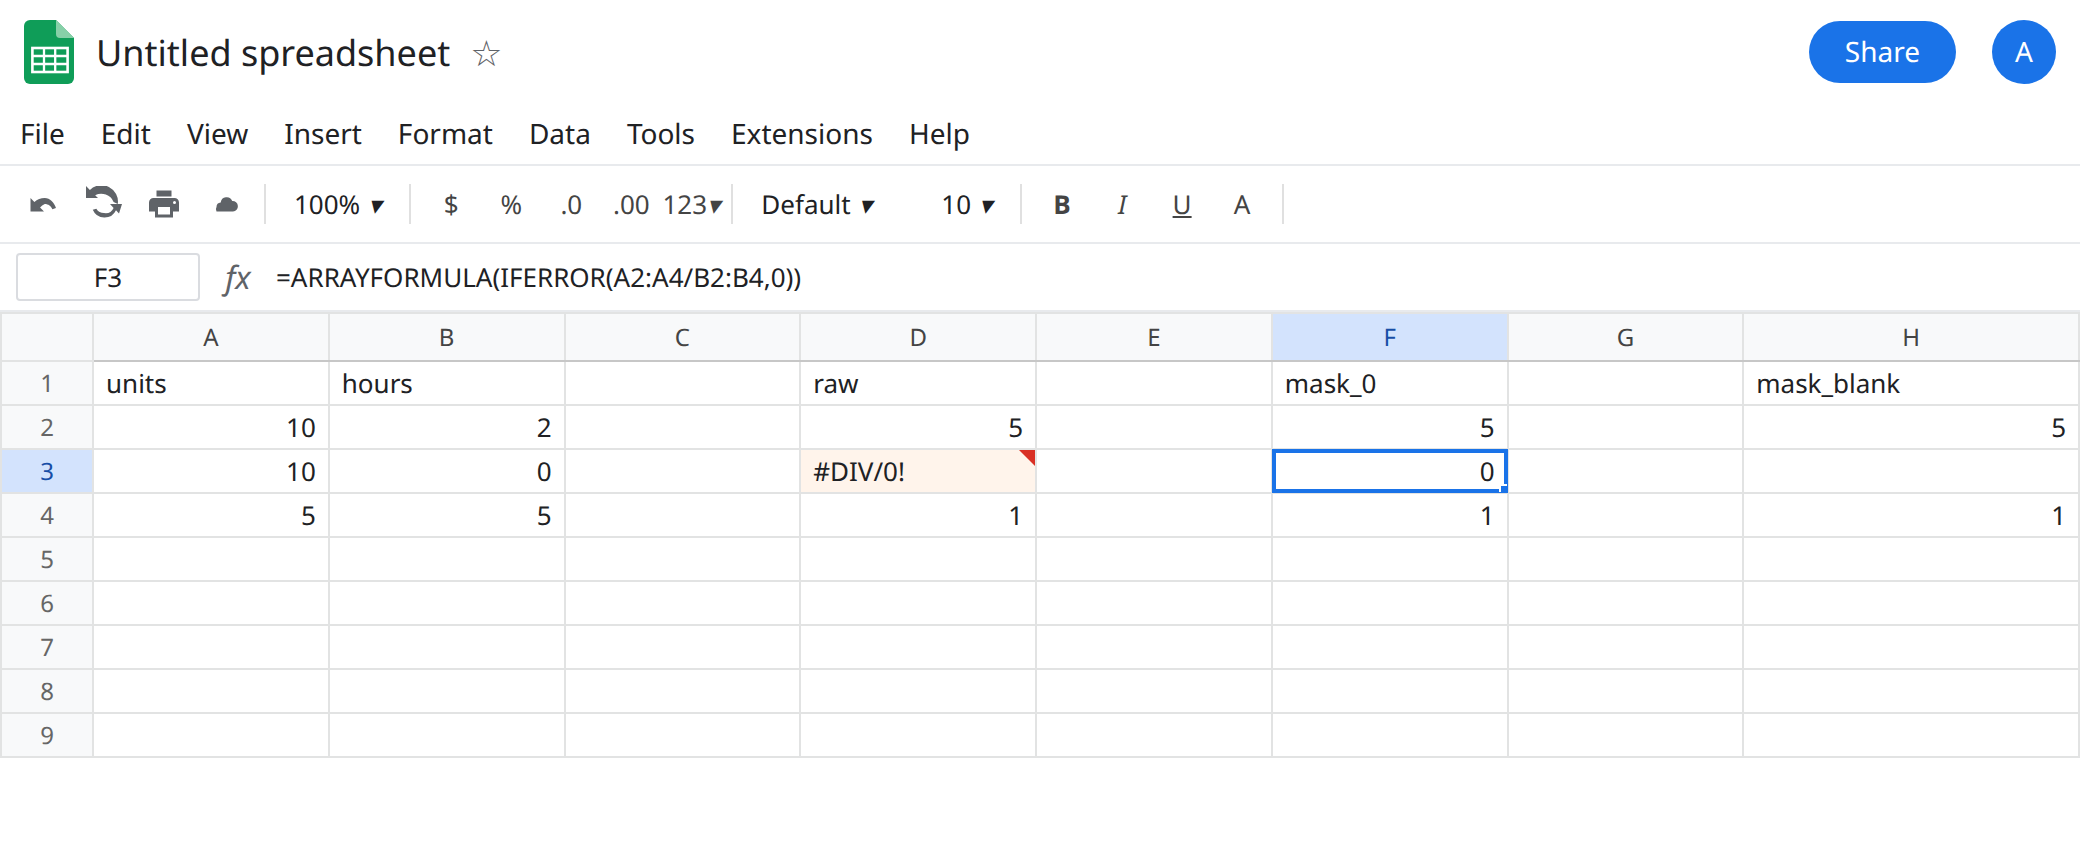Viewport: 2080px width, 860px height.
Task: Open the Tools menu
Action: tap(660, 134)
